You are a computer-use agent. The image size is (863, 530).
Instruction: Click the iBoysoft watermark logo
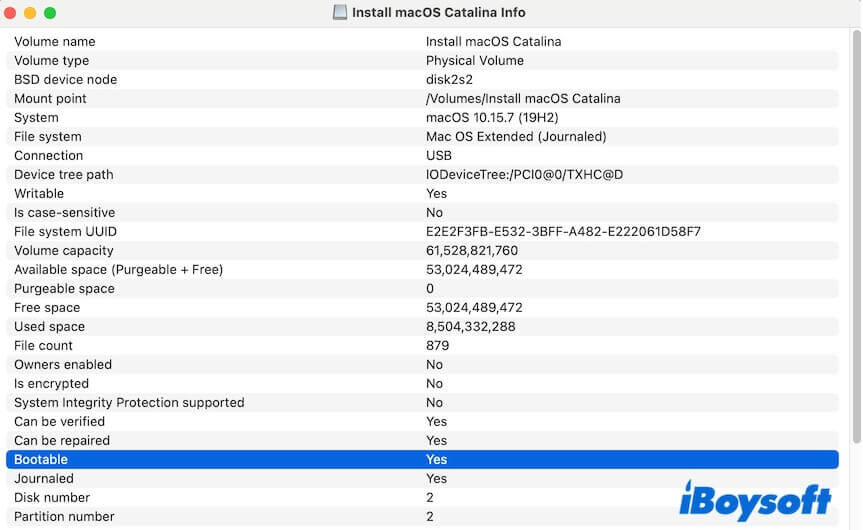tap(755, 501)
